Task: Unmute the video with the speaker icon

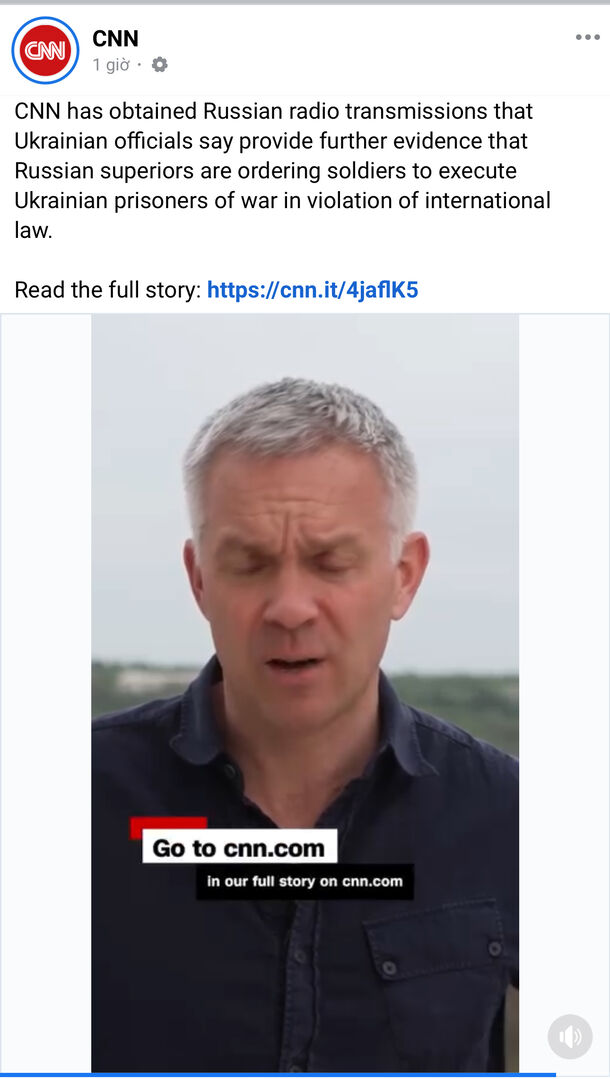Action: tap(569, 1036)
